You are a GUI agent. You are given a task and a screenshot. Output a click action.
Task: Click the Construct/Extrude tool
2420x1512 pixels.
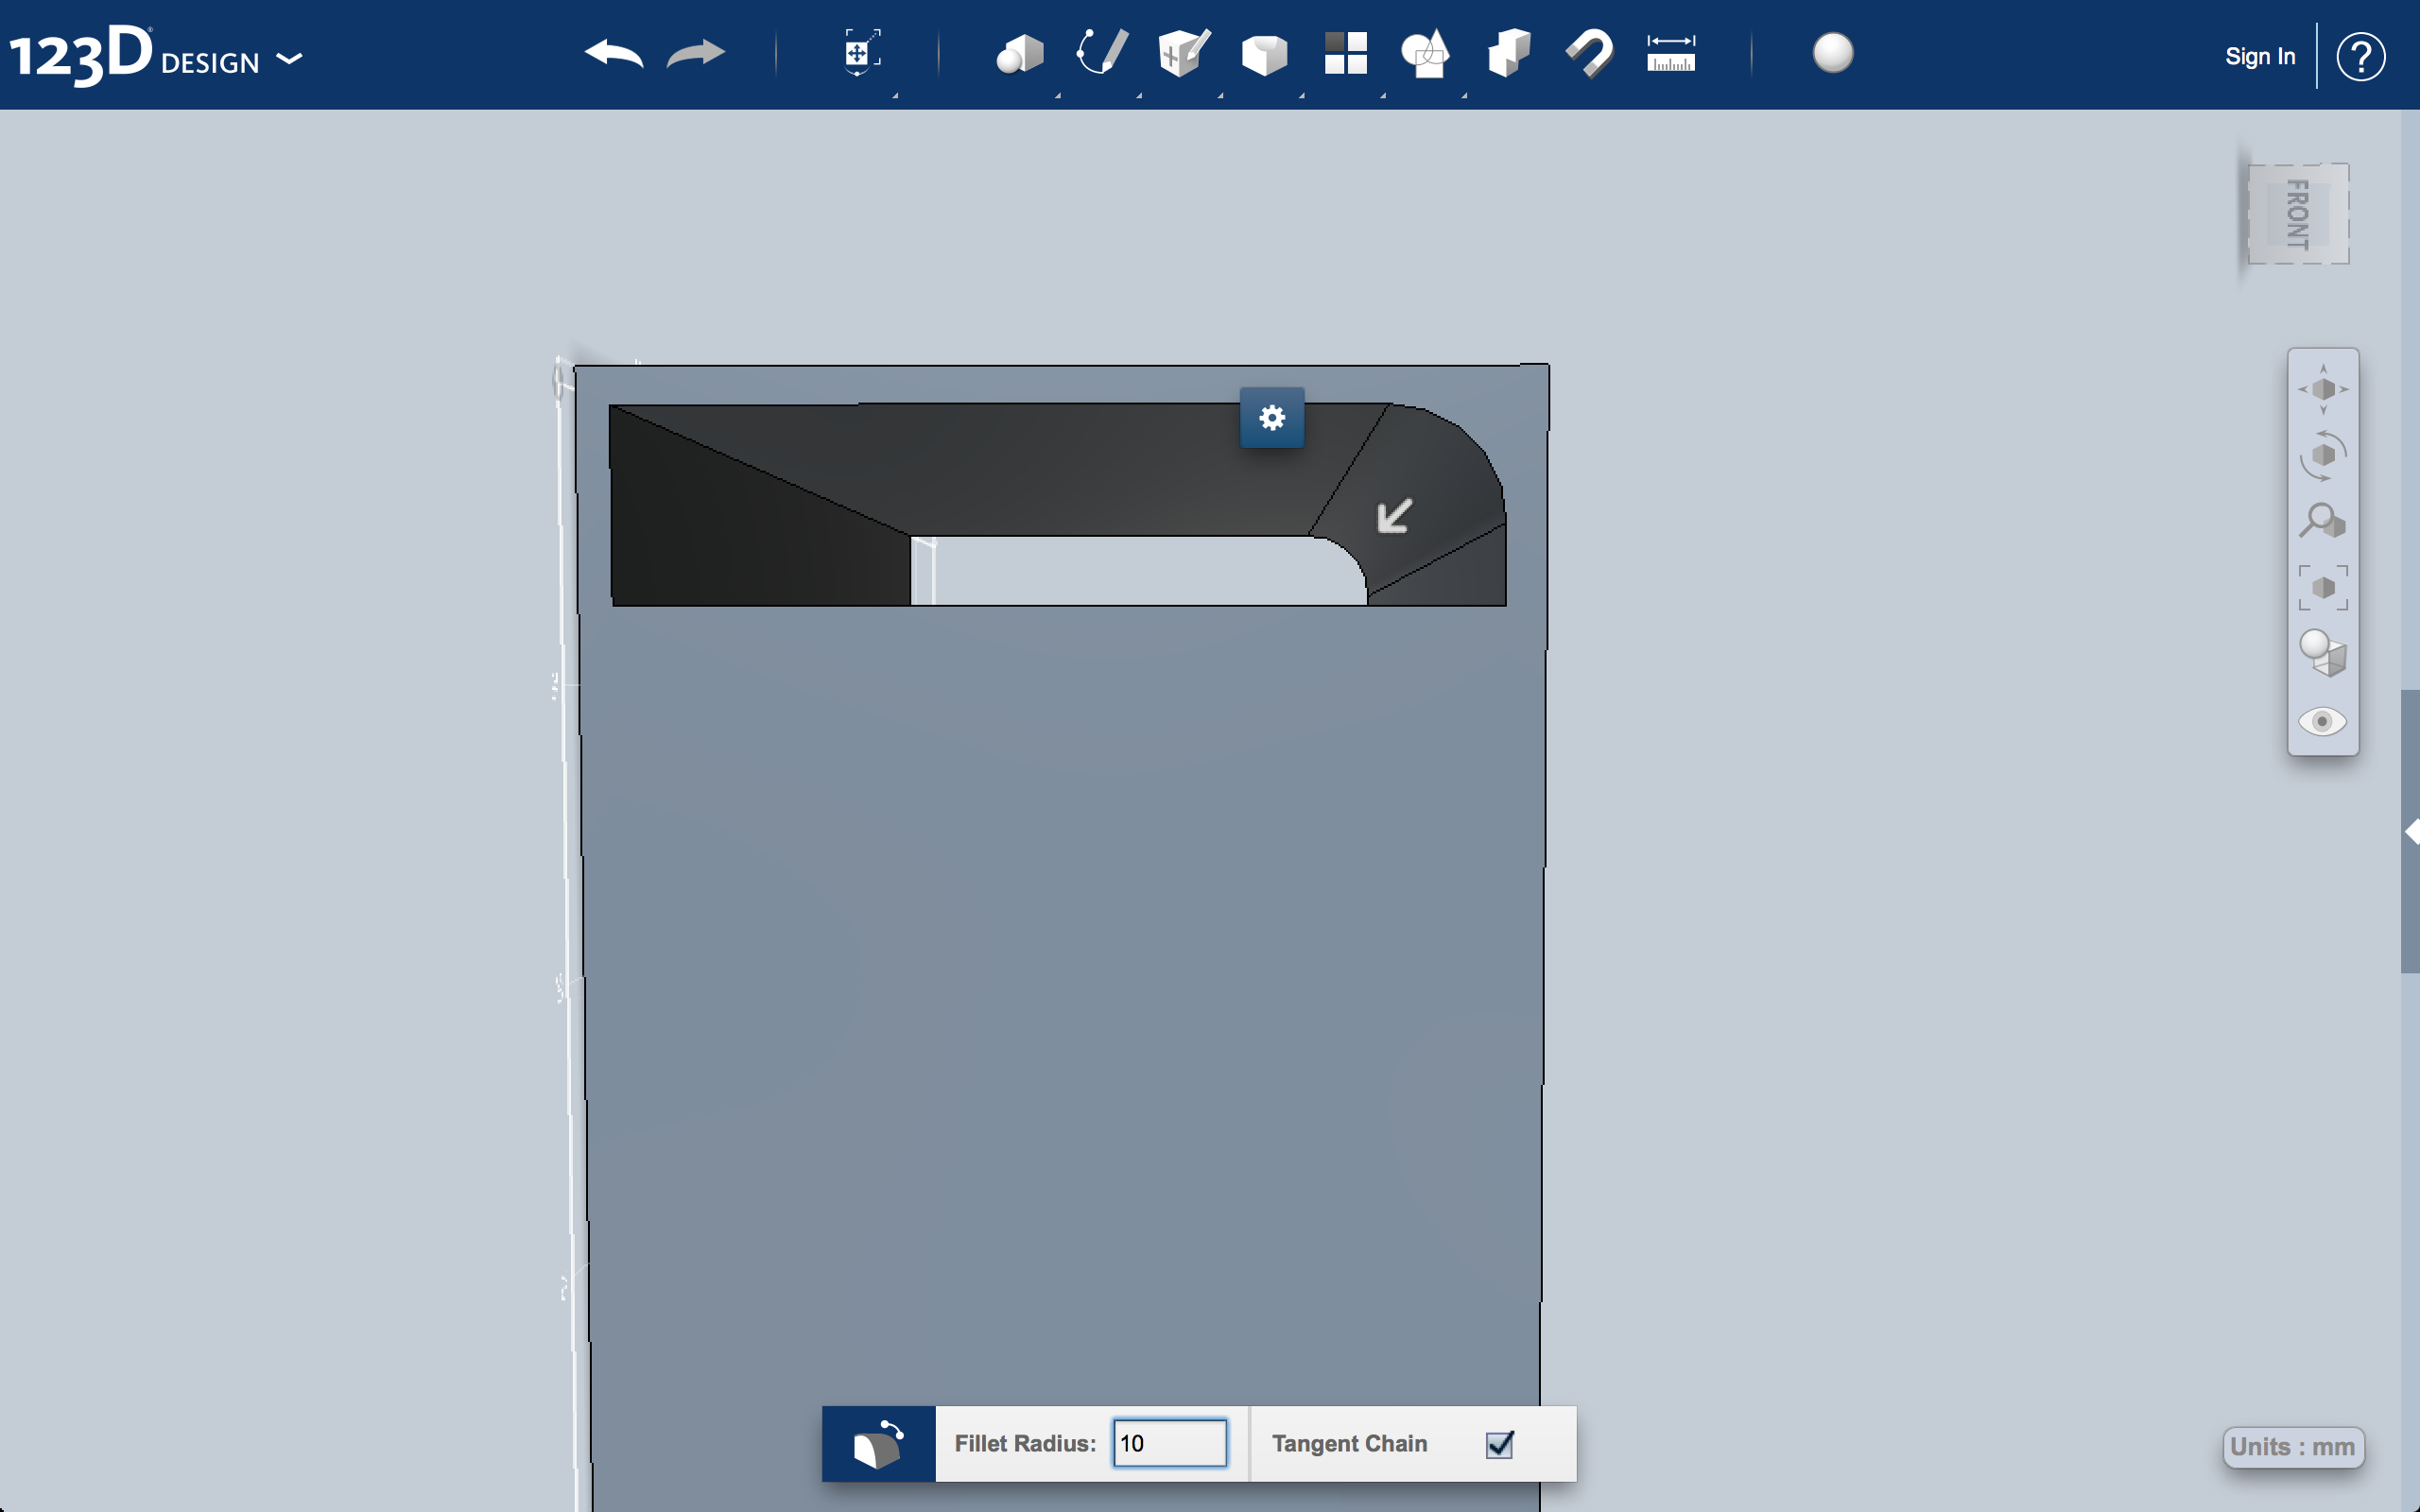coord(1182,54)
